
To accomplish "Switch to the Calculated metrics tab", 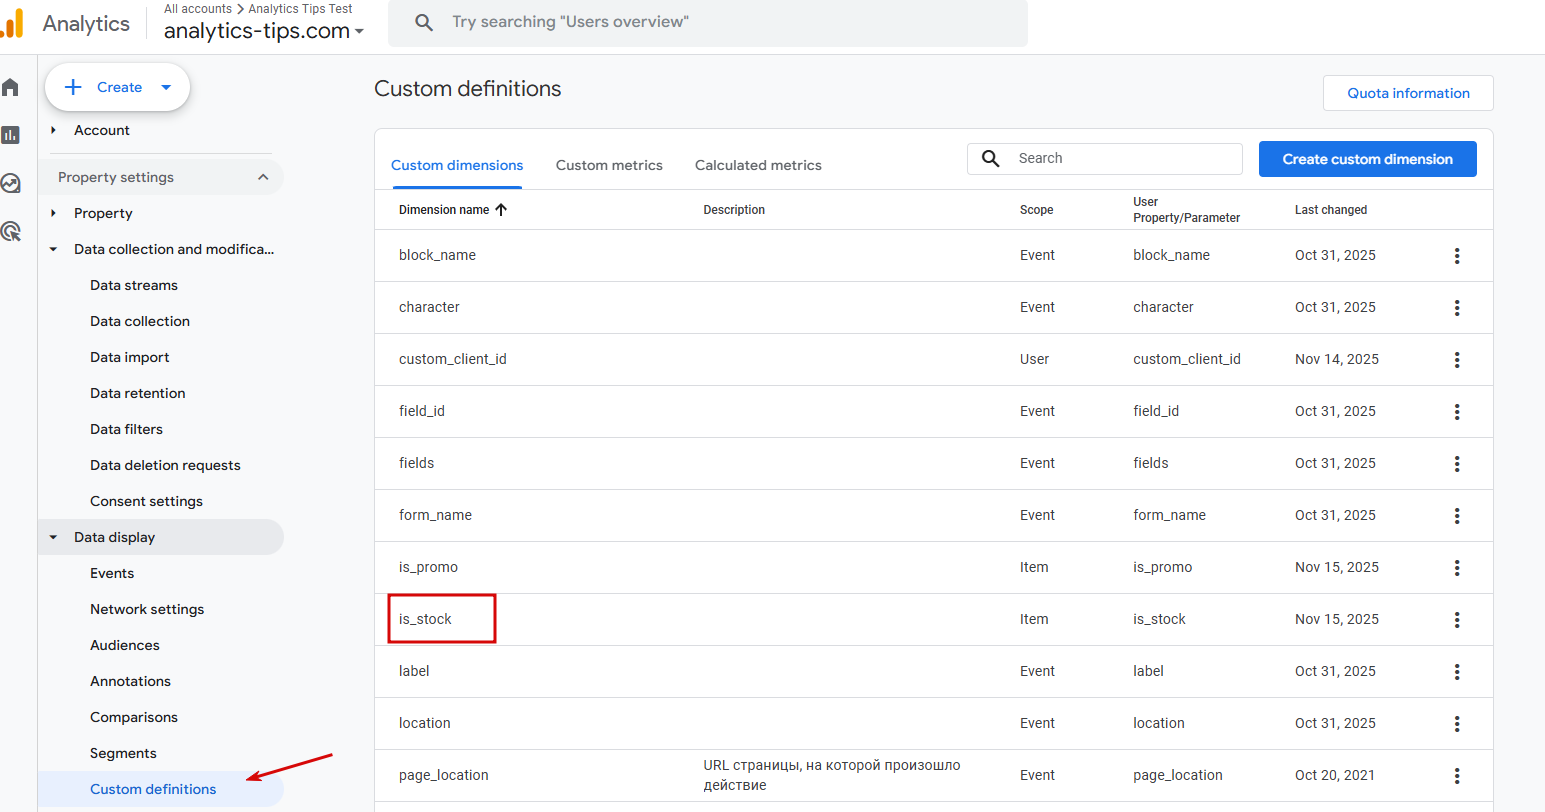I will click(x=758, y=166).
